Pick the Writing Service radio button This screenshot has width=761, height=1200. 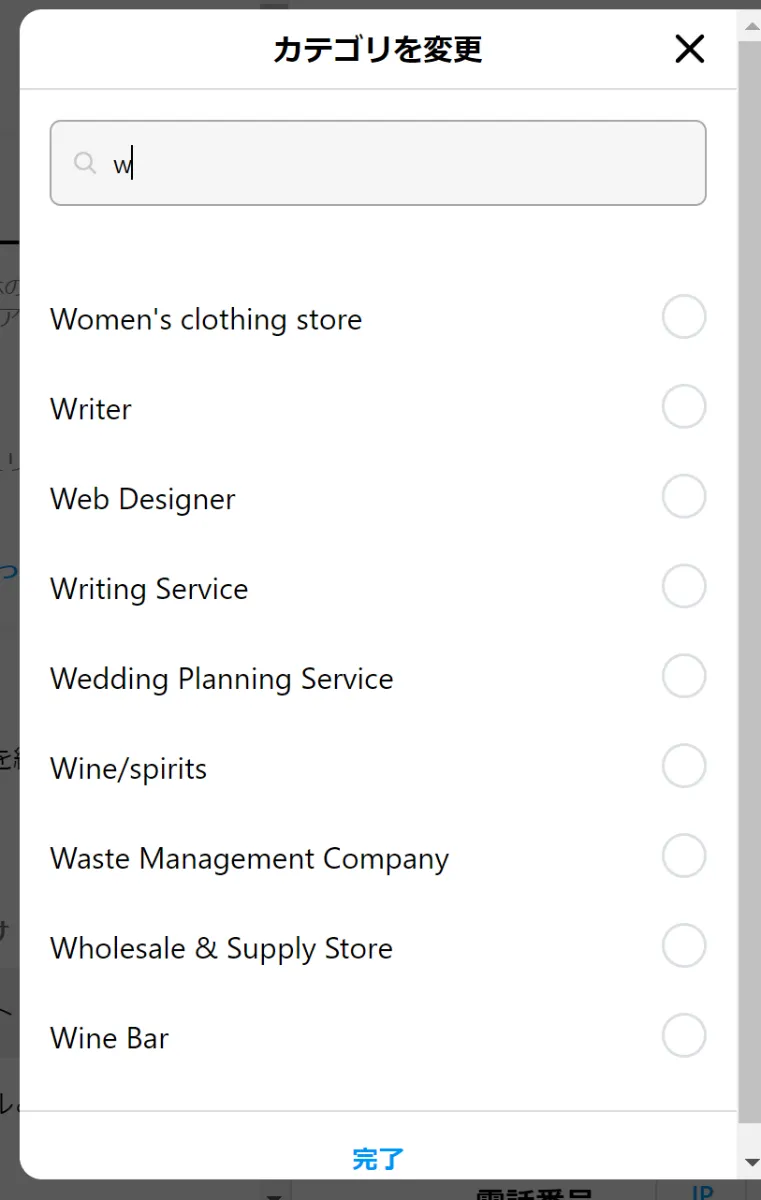(684, 587)
